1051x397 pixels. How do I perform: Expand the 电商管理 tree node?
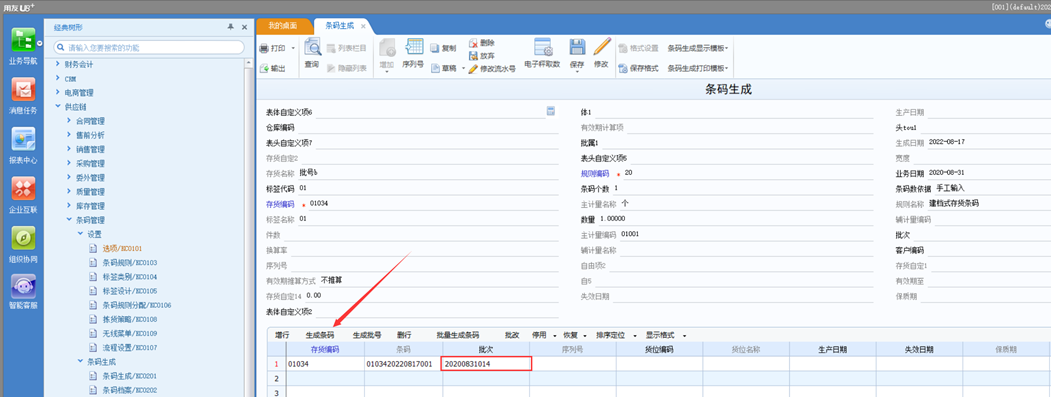click(58, 93)
